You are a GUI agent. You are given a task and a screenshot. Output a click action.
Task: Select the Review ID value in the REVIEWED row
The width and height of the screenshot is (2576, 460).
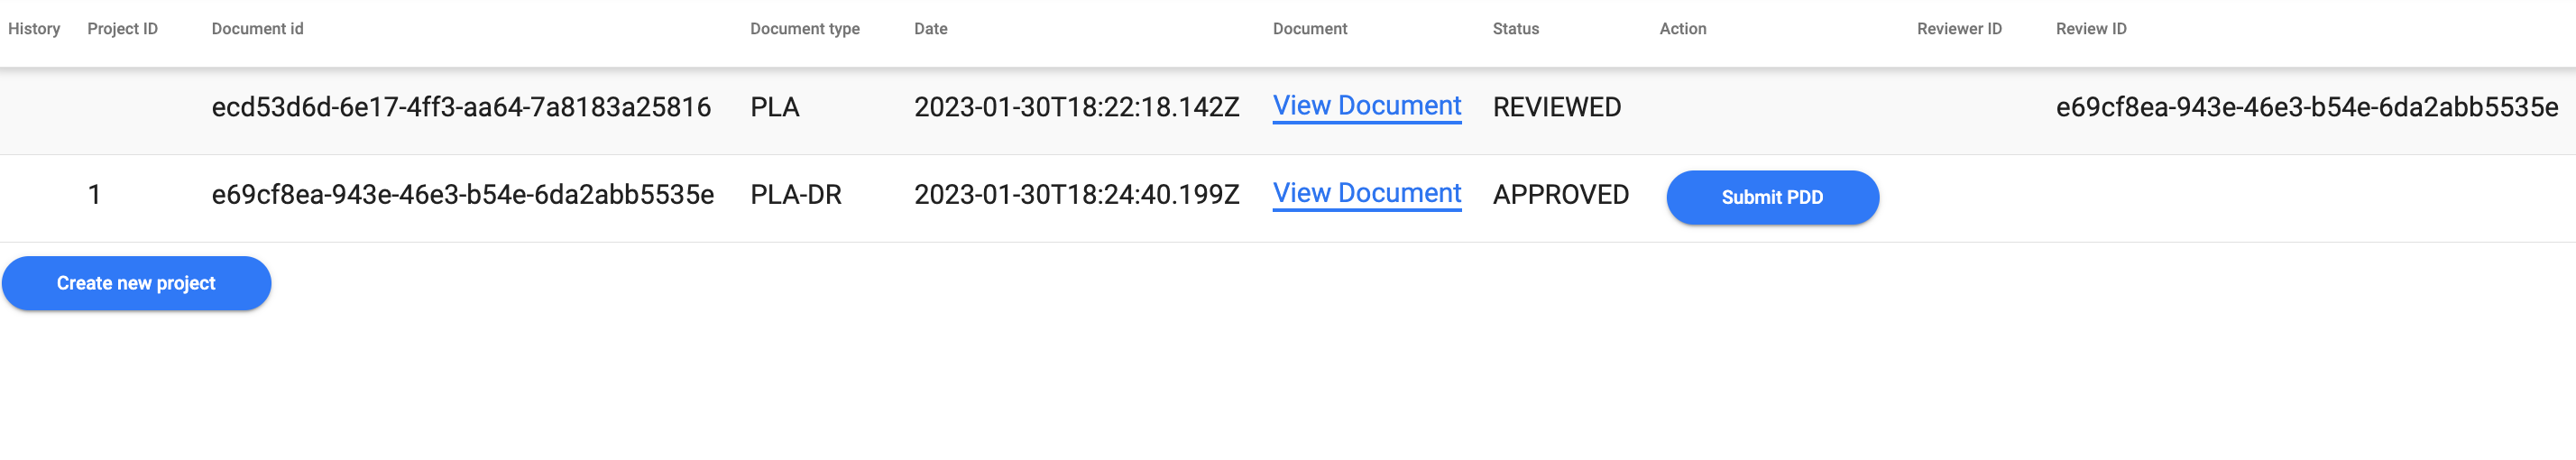[x=2306, y=107]
